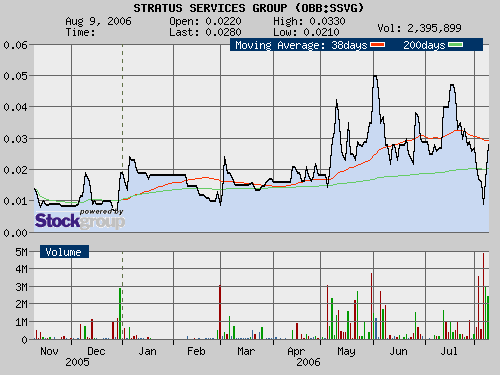Click the 0.01 price axis label

[x=15, y=201]
